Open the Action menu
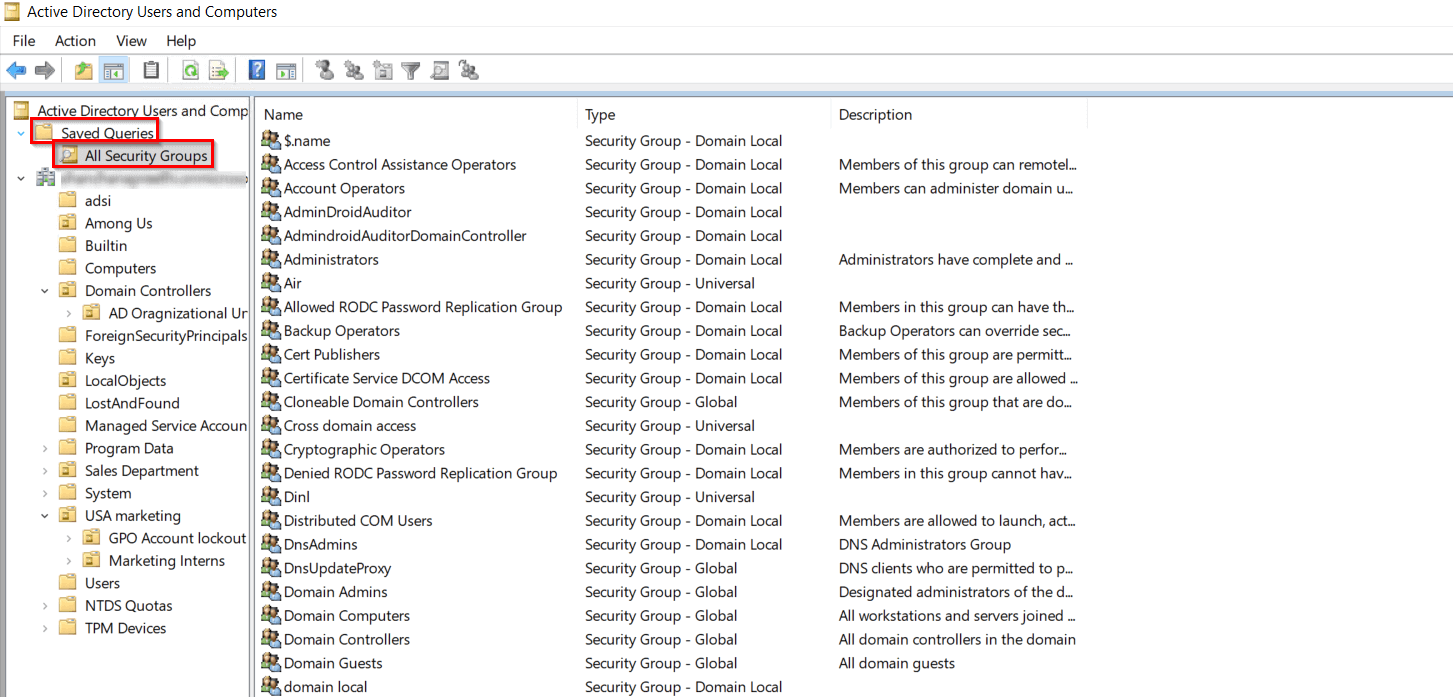1453x697 pixels. 75,41
